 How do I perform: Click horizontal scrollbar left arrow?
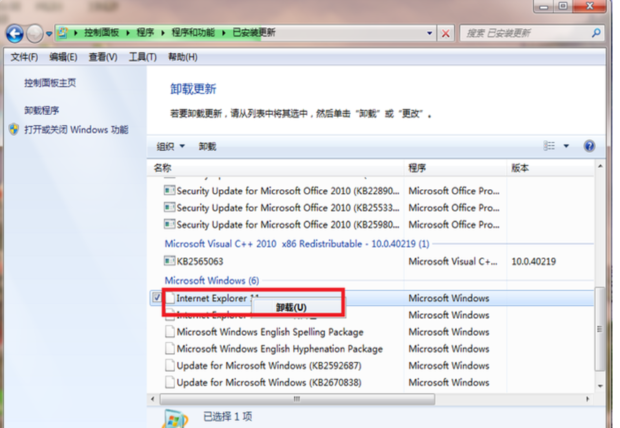[x=153, y=399]
